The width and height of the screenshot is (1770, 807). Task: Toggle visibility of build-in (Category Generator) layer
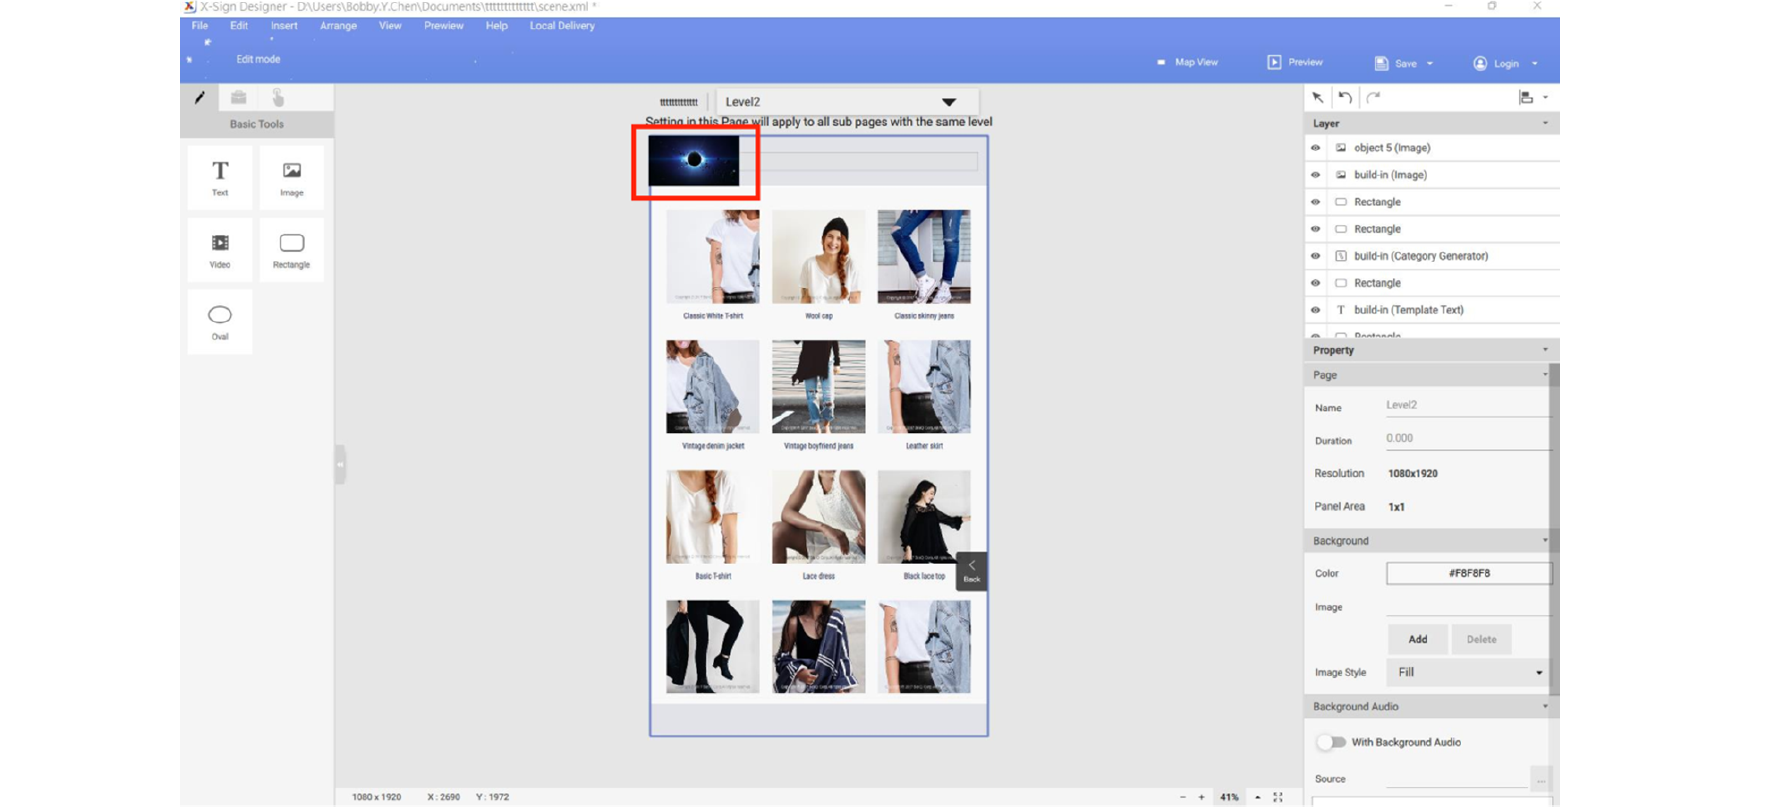(1316, 256)
